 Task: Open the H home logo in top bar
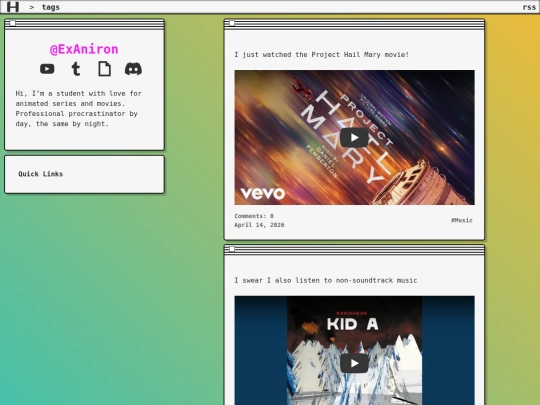coord(13,7)
